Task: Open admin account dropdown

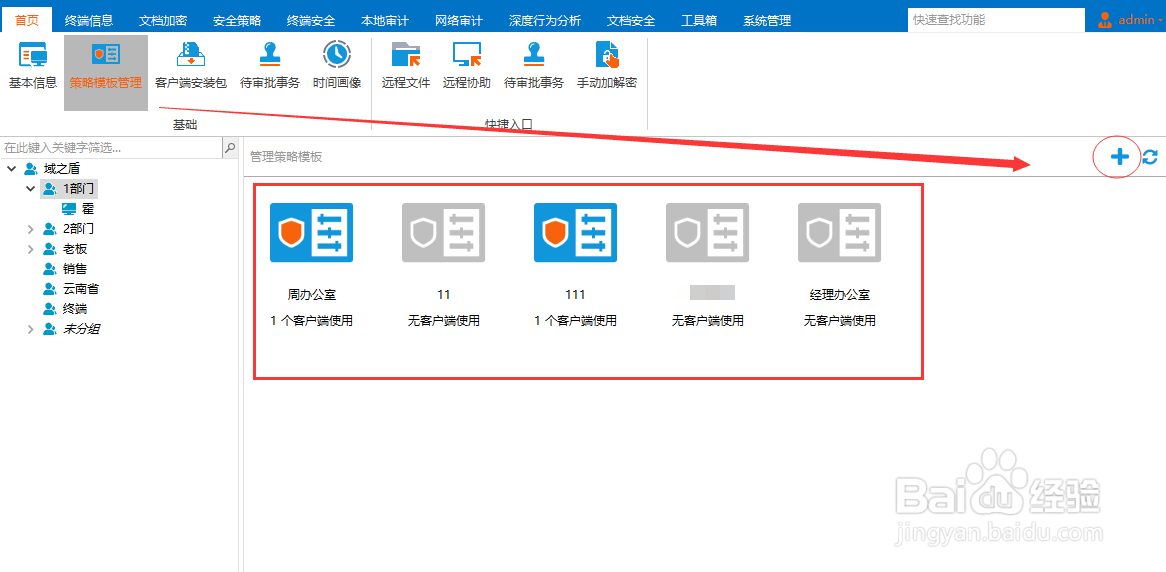Action: point(1160,22)
